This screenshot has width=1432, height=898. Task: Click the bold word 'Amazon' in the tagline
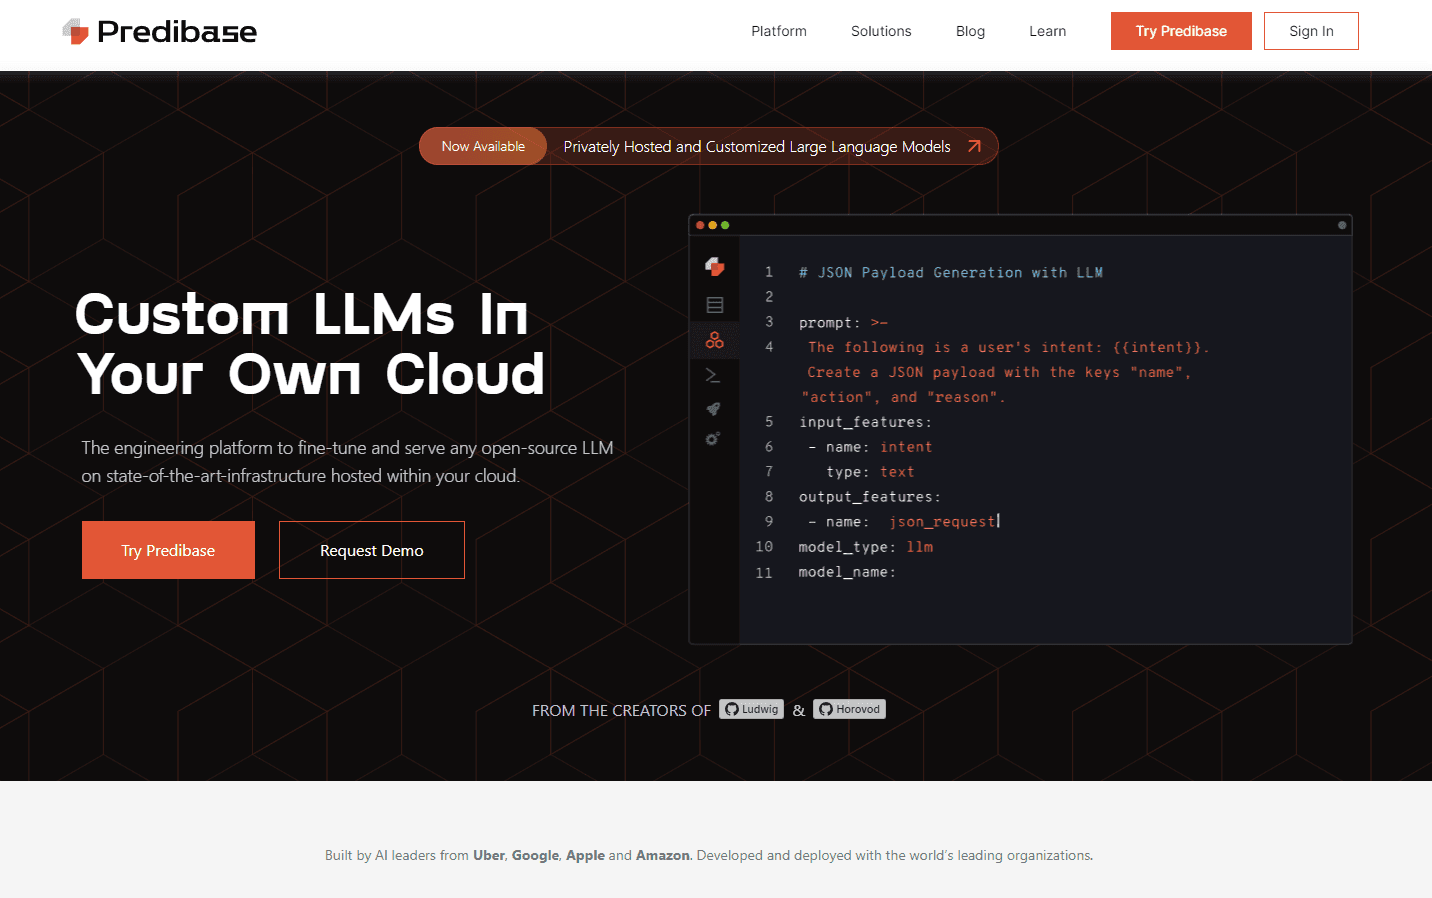coord(662,855)
